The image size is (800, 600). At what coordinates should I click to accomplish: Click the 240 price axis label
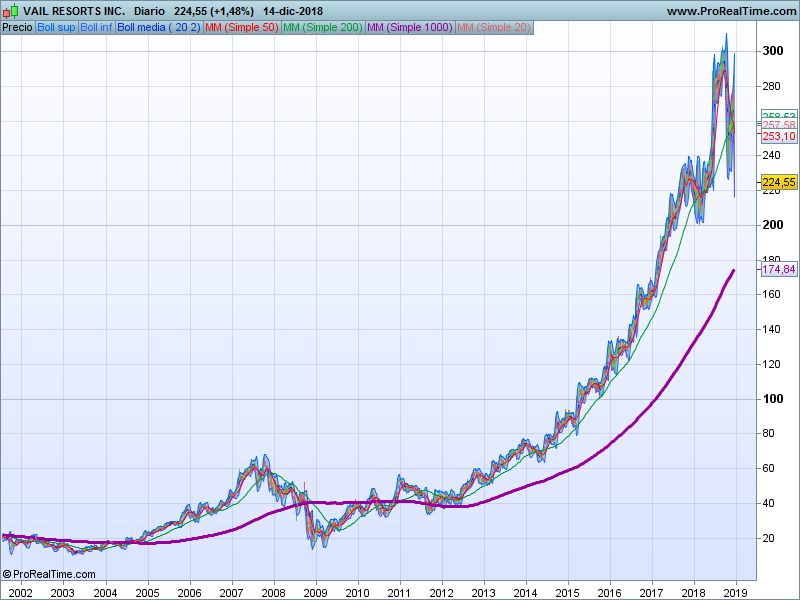[x=771, y=155]
